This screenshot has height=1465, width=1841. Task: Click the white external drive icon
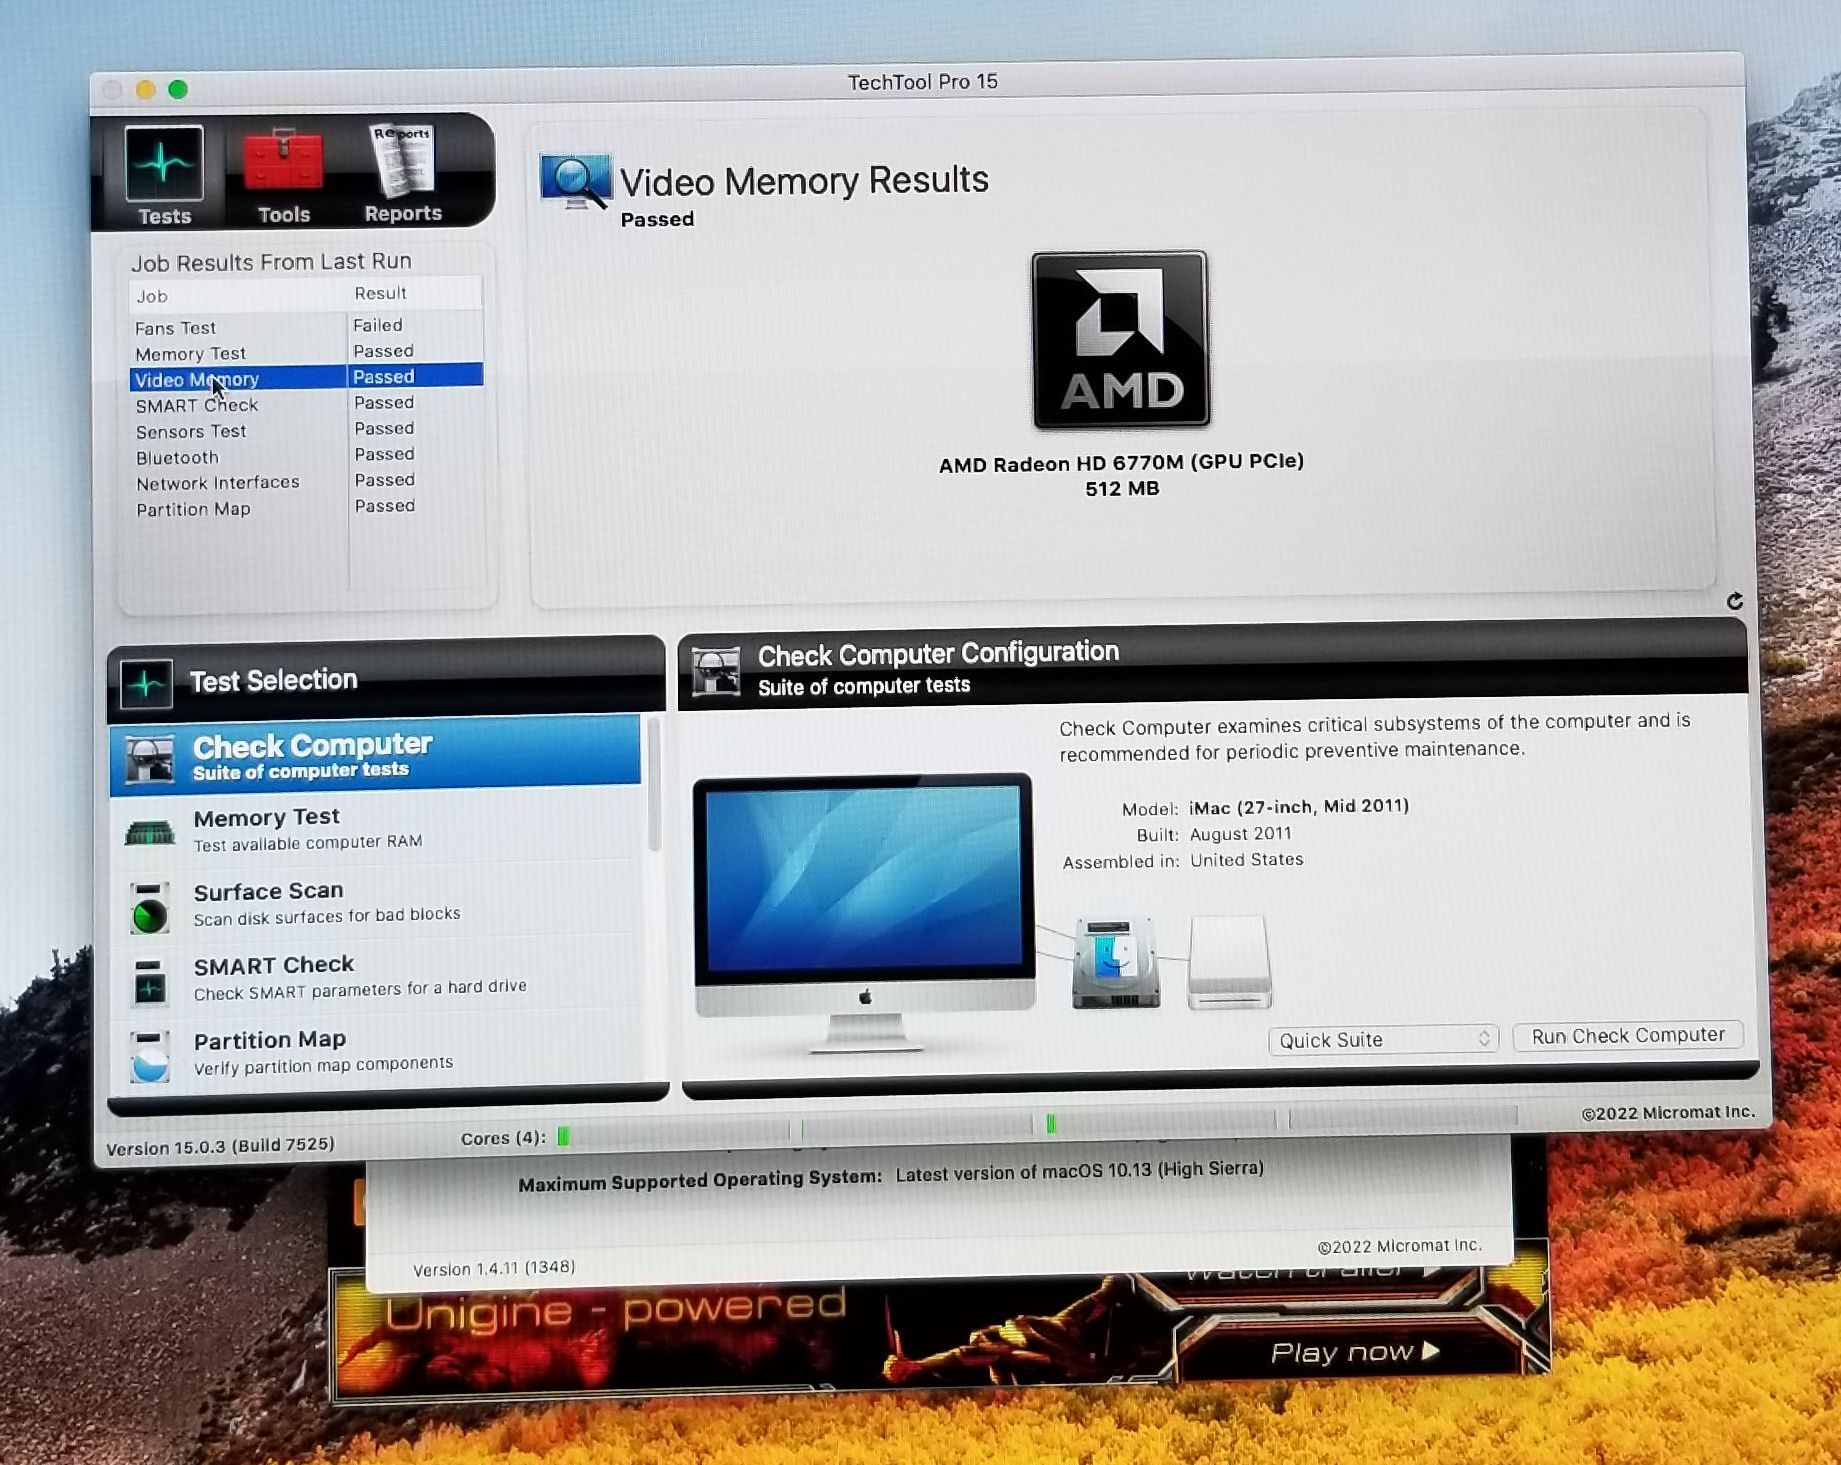click(1229, 962)
